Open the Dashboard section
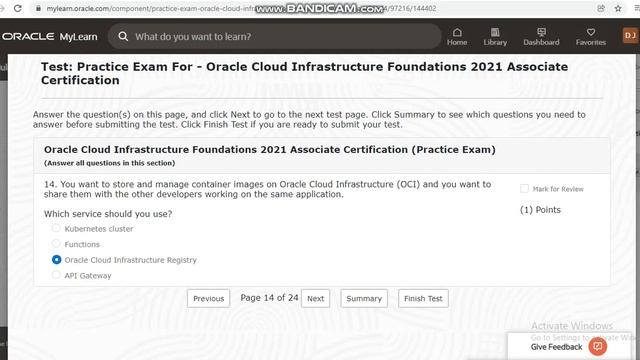640x360 pixels. (541, 36)
